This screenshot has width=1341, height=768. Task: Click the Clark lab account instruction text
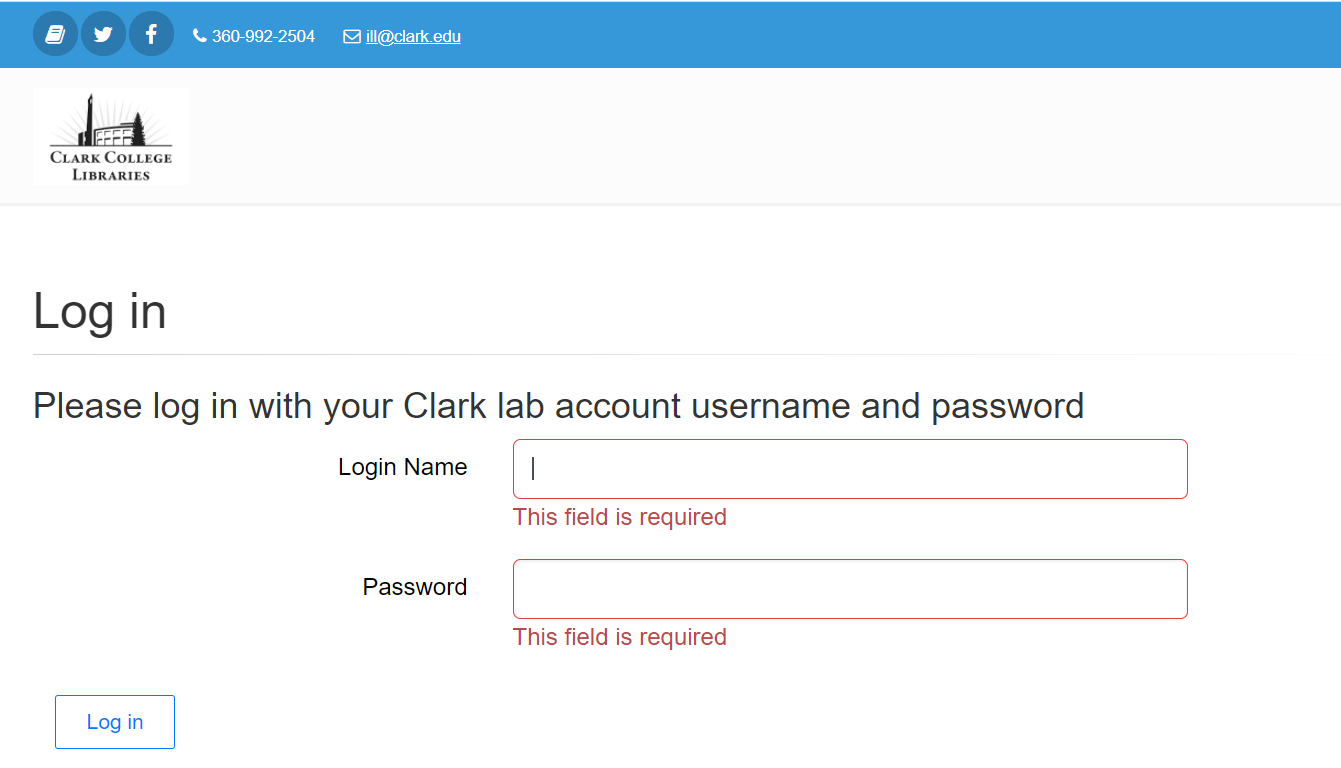click(x=558, y=406)
